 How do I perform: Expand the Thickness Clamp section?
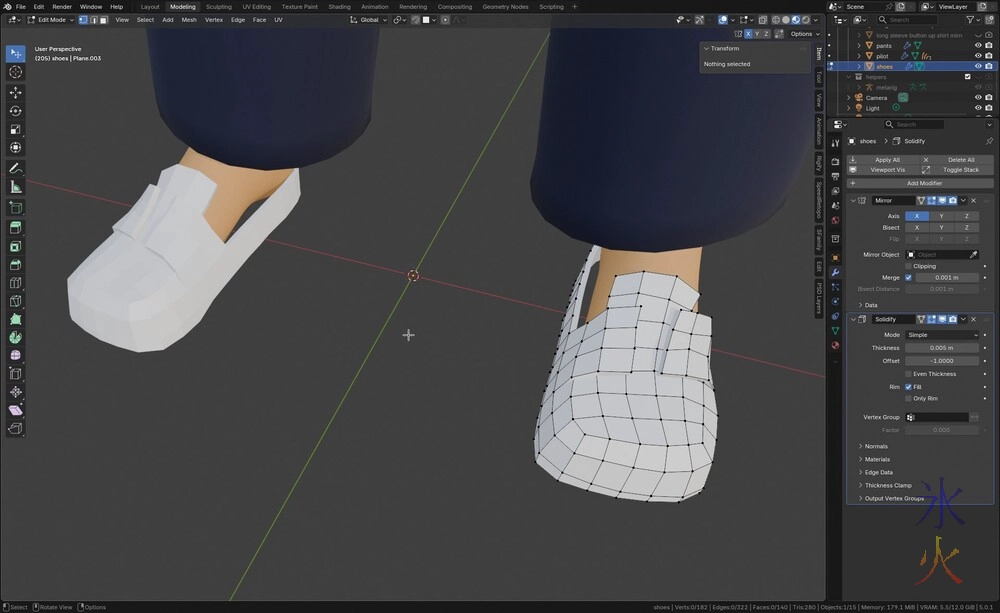coord(888,485)
